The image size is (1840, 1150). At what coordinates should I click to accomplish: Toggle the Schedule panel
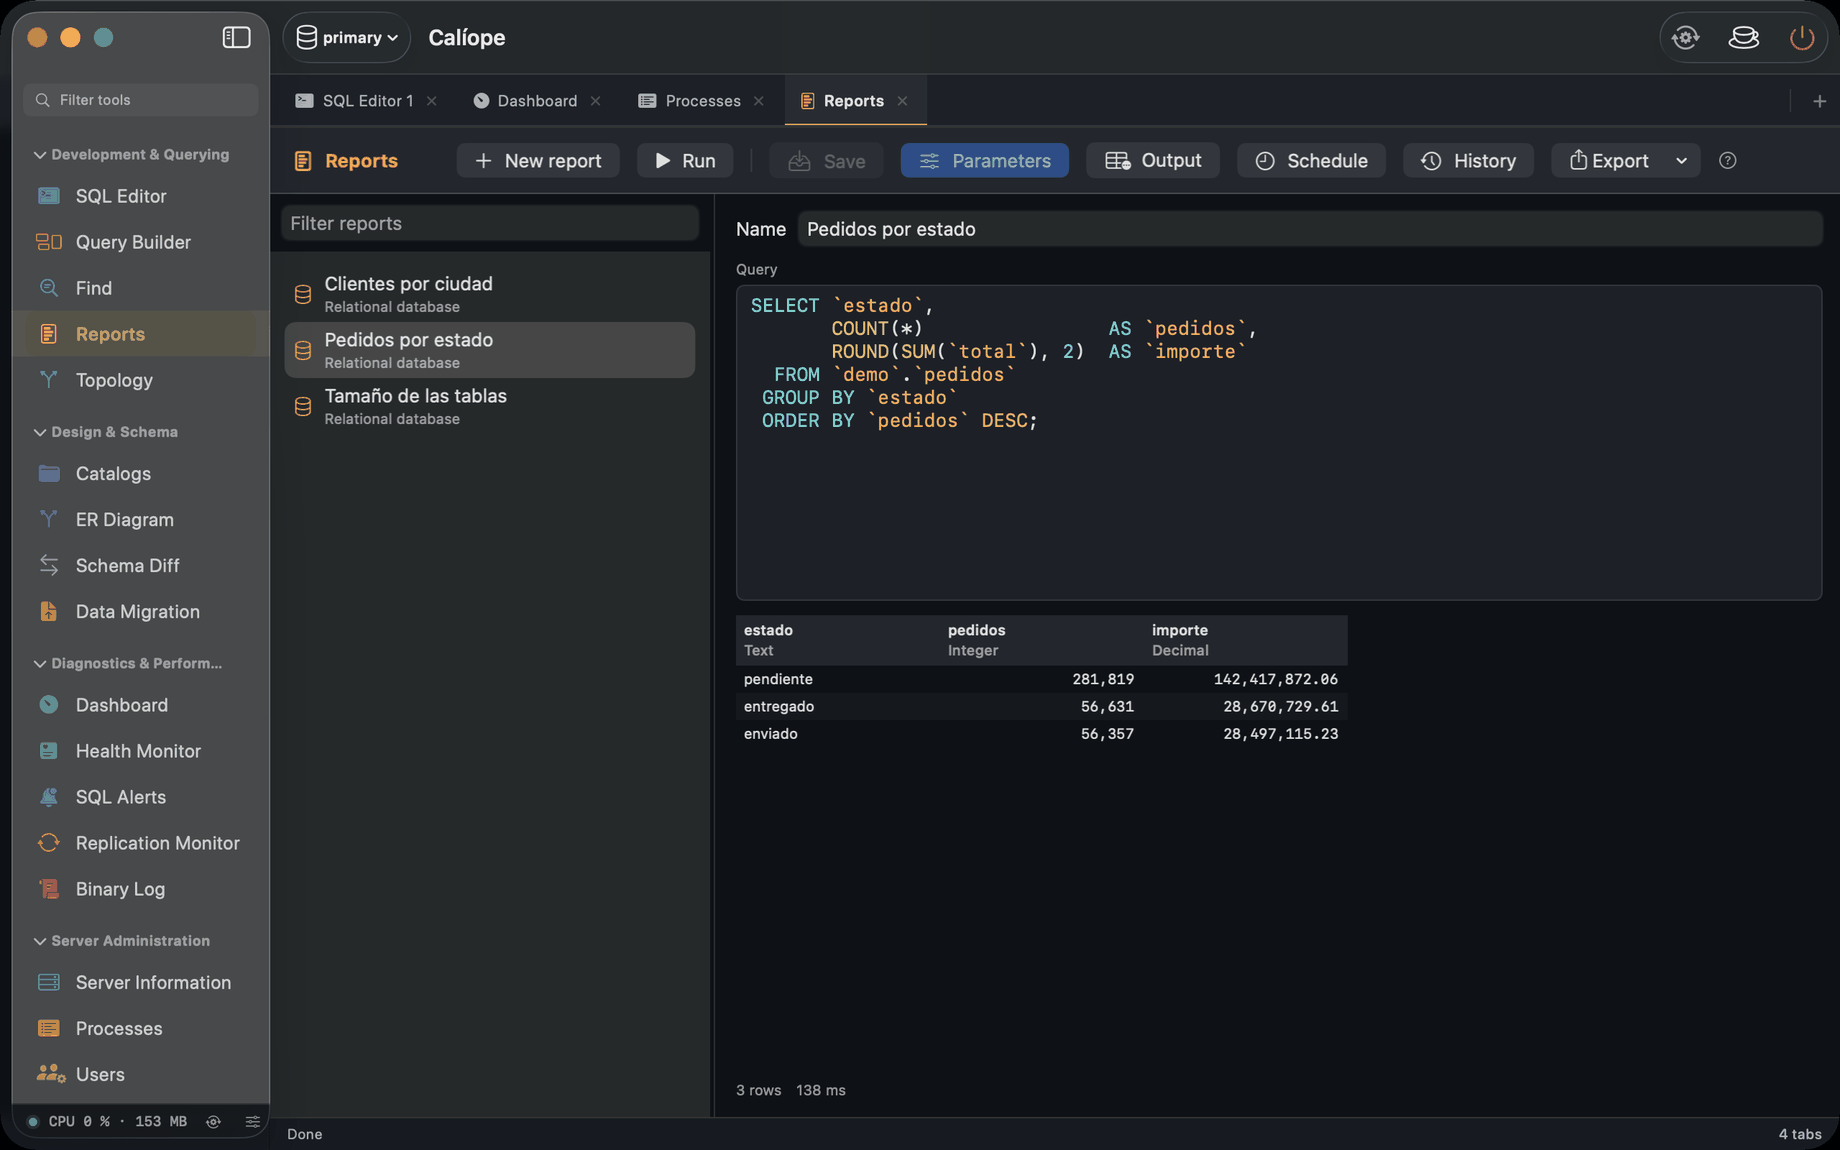1311,161
